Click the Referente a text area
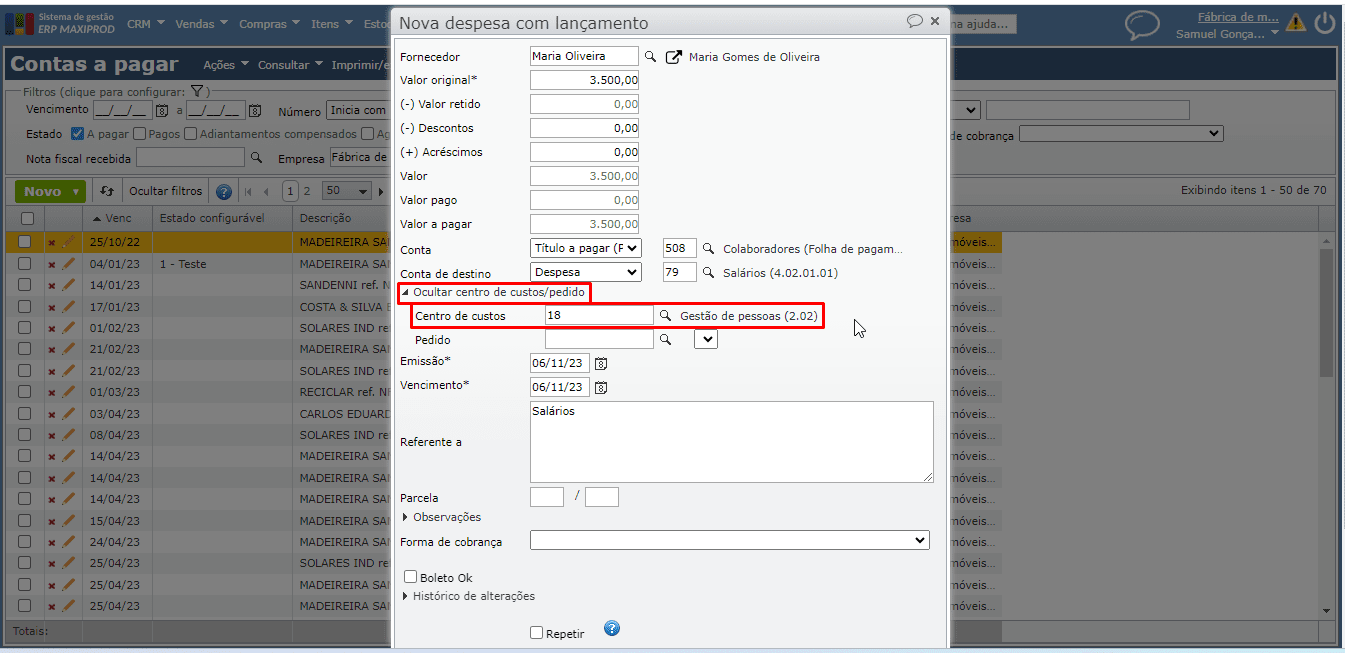The width and height of the screenshot is (1345, 653). click(731, 442)
